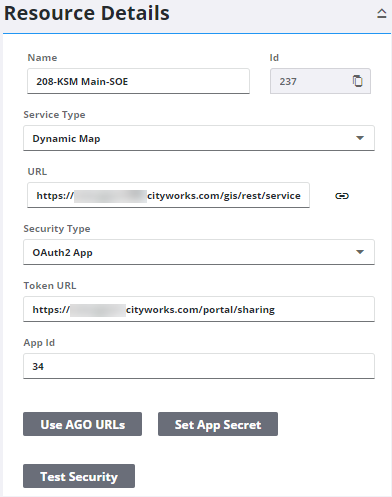Select the App Id field showing 34
392x497 pixels.
[x=199, y=366]
